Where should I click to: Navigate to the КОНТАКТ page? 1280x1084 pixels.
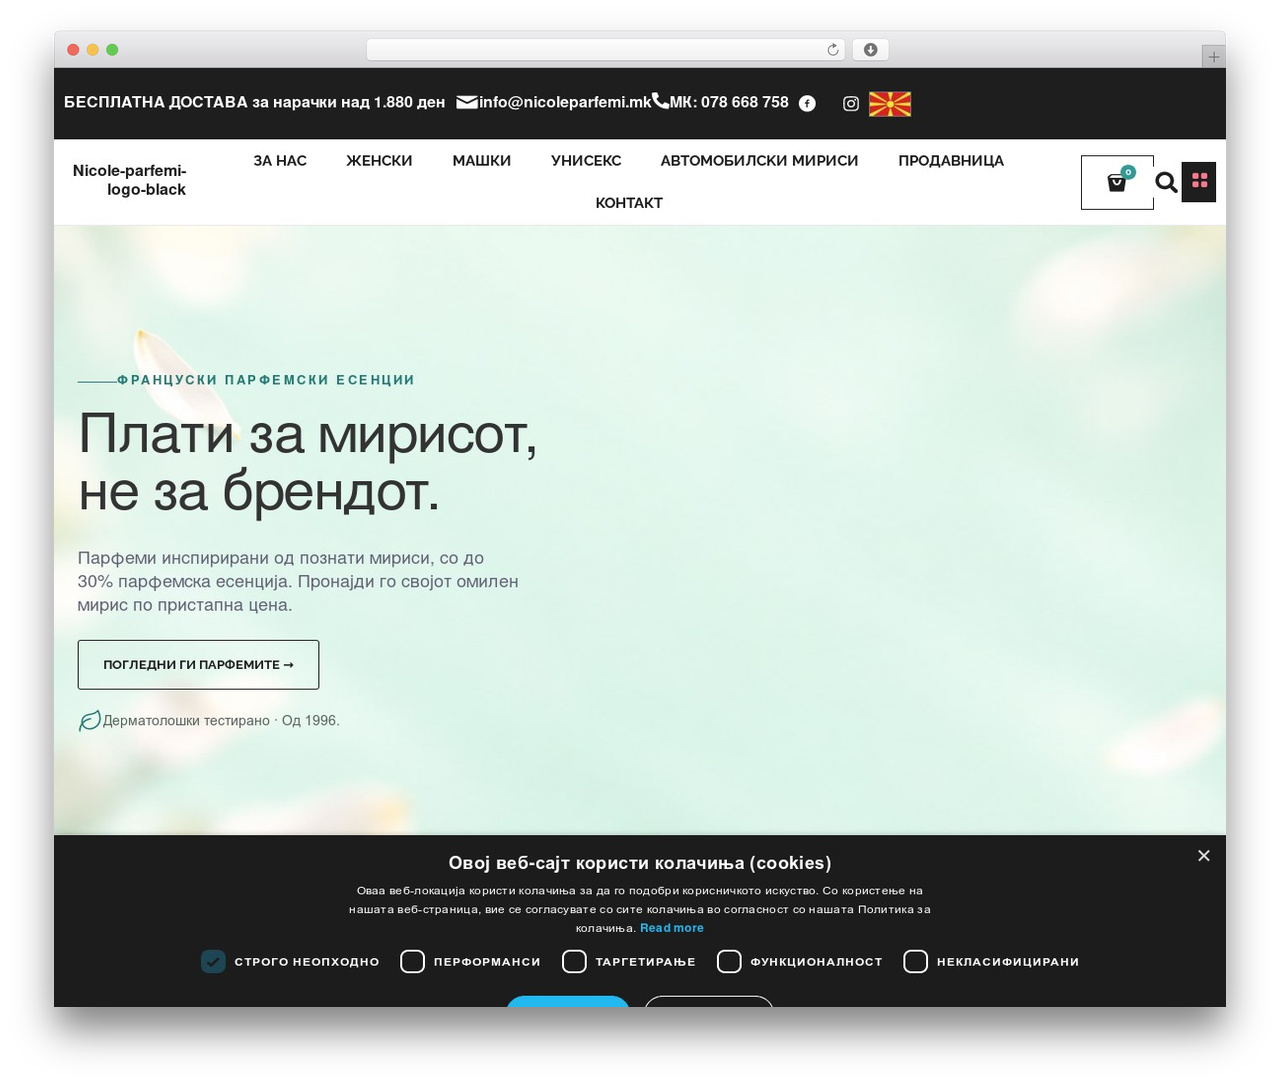tap(629, 203)
